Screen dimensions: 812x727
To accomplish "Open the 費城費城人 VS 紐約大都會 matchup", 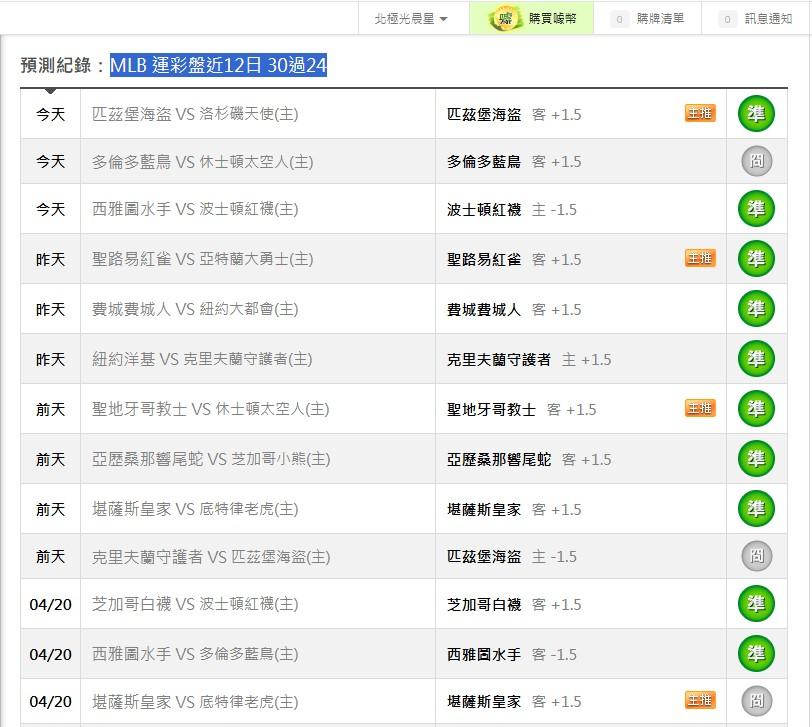I will coord(195,309).
